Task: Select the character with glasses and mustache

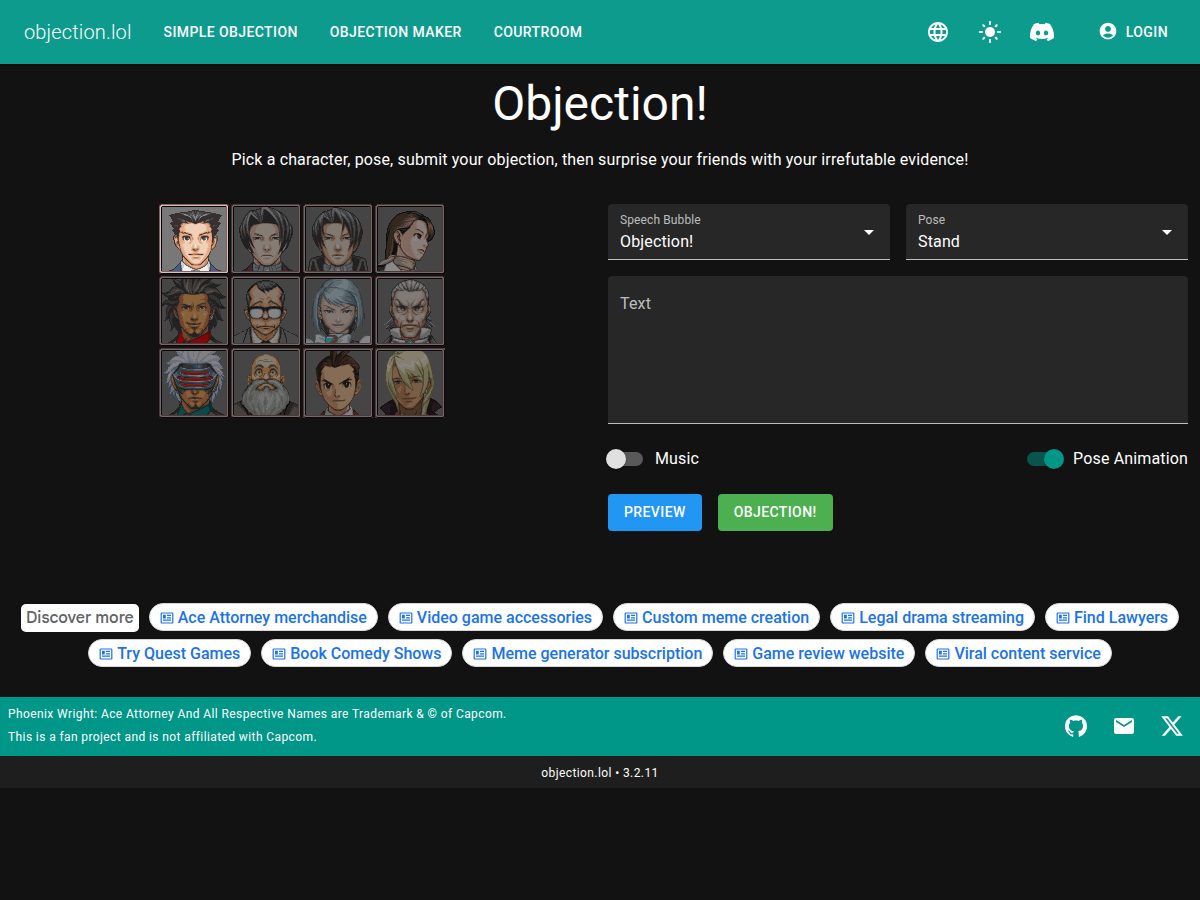Action: pos(266,311)
